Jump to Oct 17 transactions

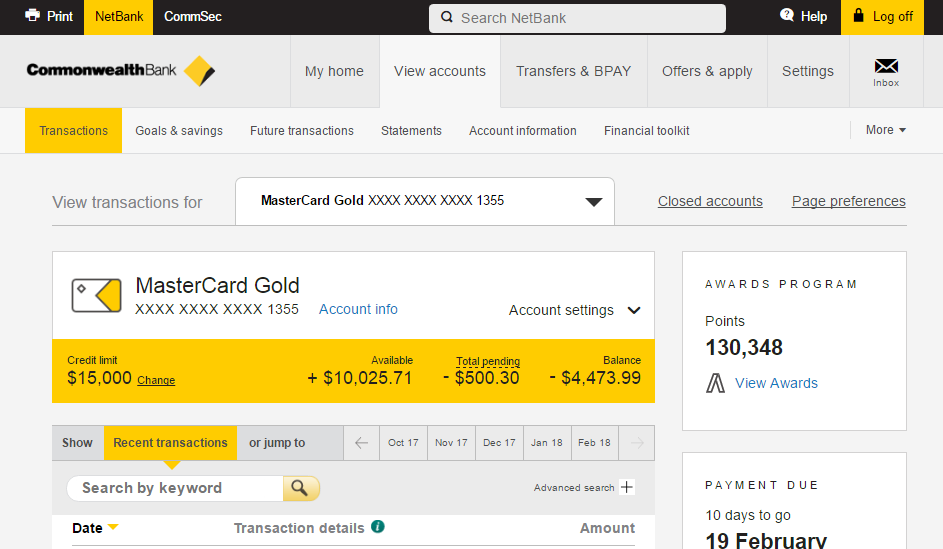[403, 443]
